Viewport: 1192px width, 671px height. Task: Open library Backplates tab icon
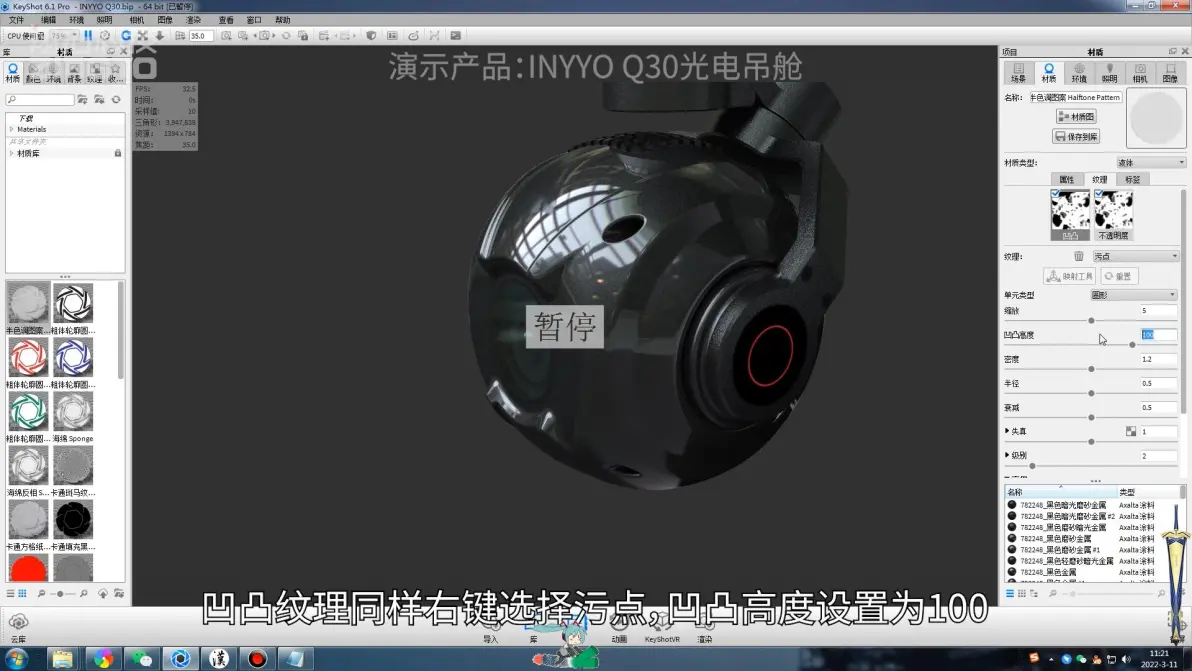click(x=74, y=73)
